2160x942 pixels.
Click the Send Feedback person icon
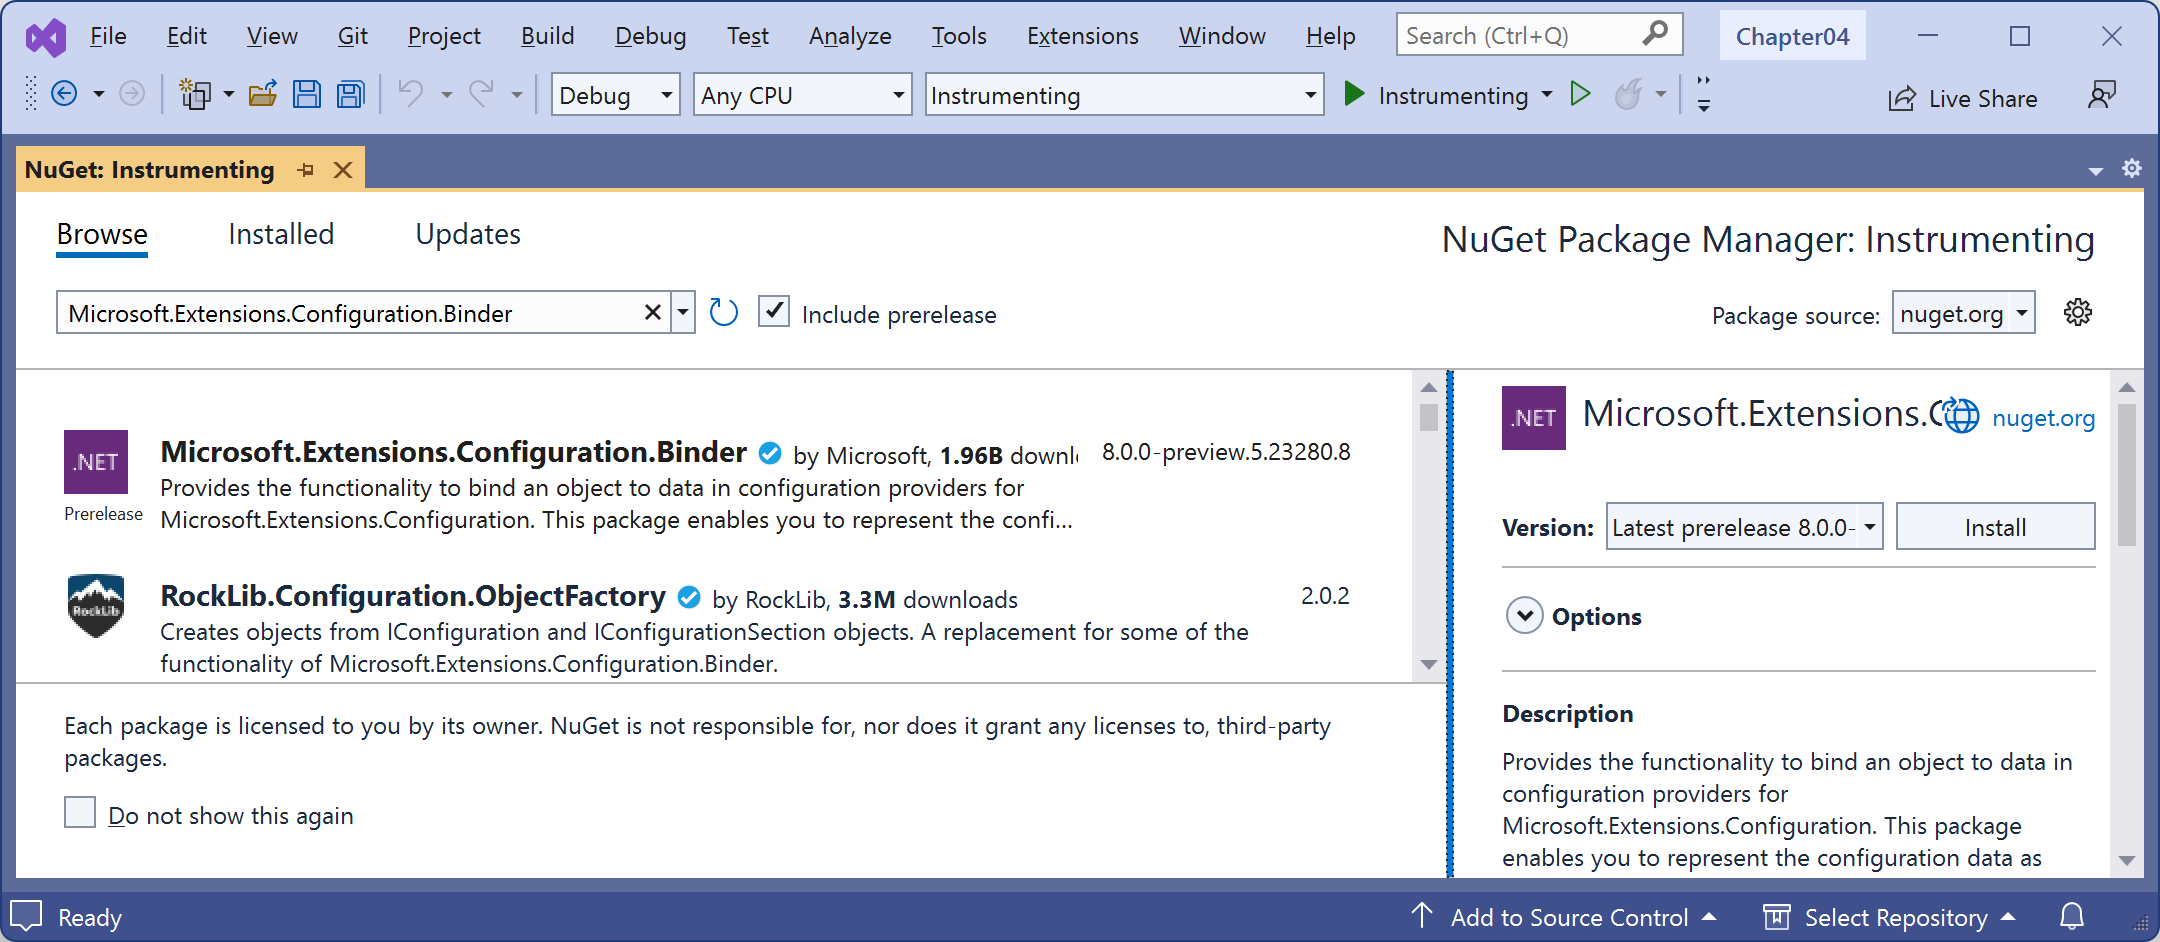tap(2102, 95)
